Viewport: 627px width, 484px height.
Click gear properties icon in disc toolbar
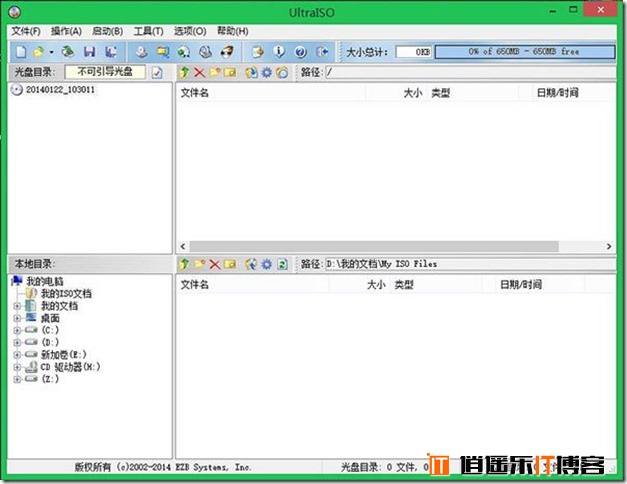click(x=267, y=72)
